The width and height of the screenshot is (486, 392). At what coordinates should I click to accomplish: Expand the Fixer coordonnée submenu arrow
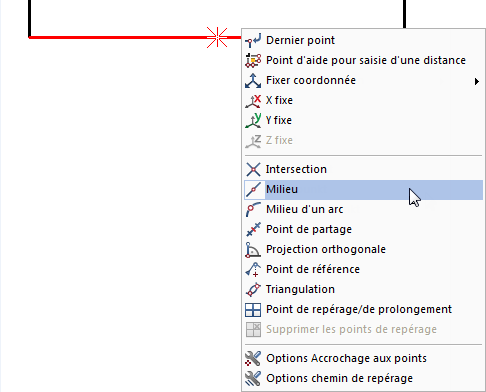[477, 81]
